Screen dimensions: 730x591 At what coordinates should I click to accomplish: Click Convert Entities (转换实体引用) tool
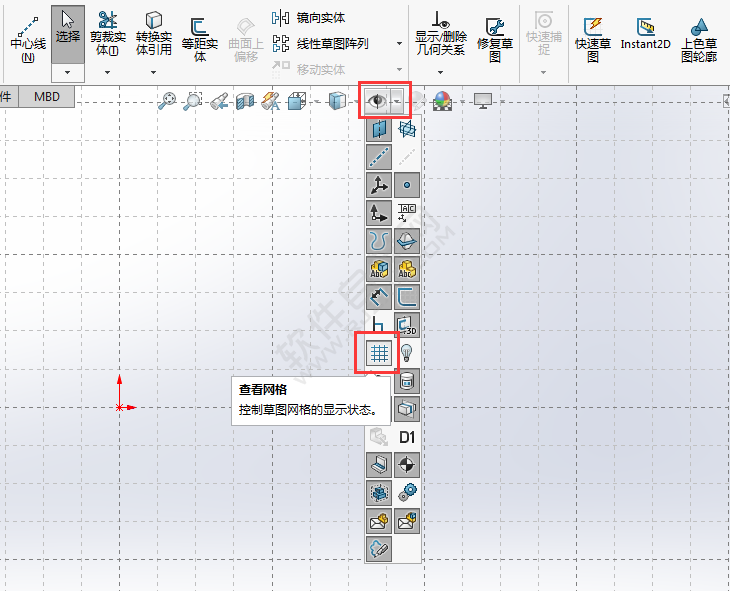tap(154, 34)
